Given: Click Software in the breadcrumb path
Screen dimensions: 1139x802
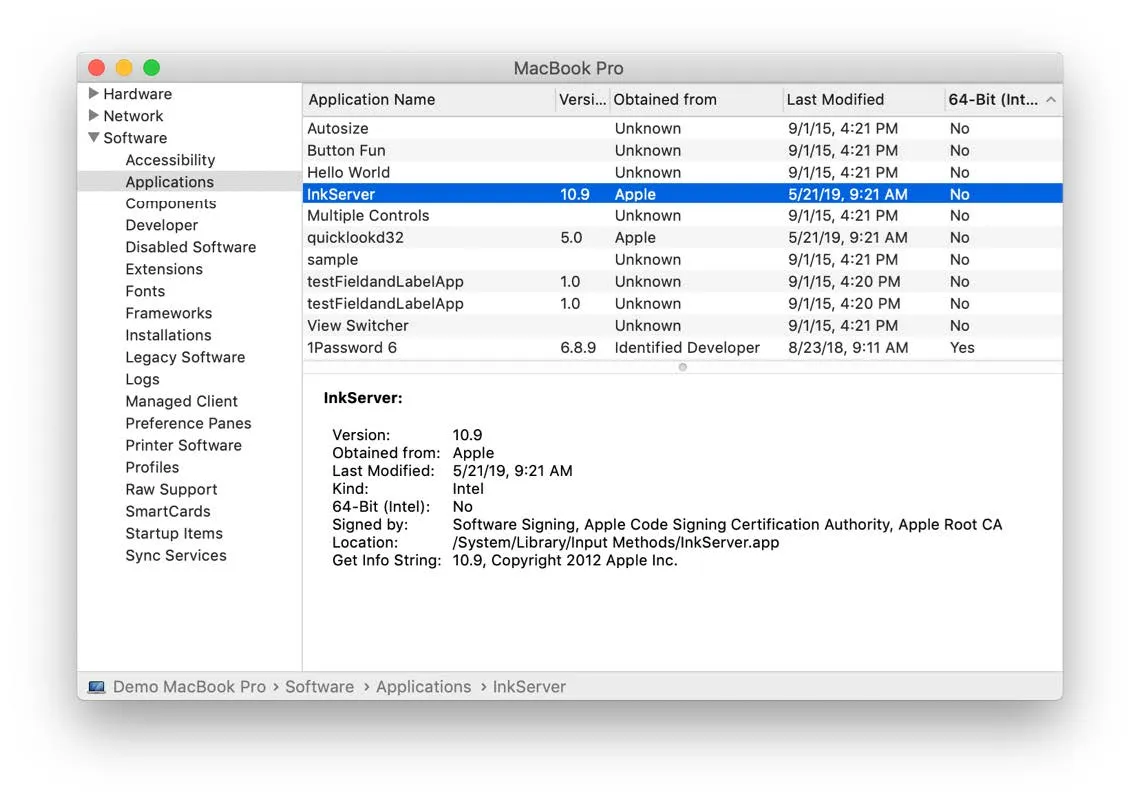Looking at the screenshot, I should tap(319, 686).
